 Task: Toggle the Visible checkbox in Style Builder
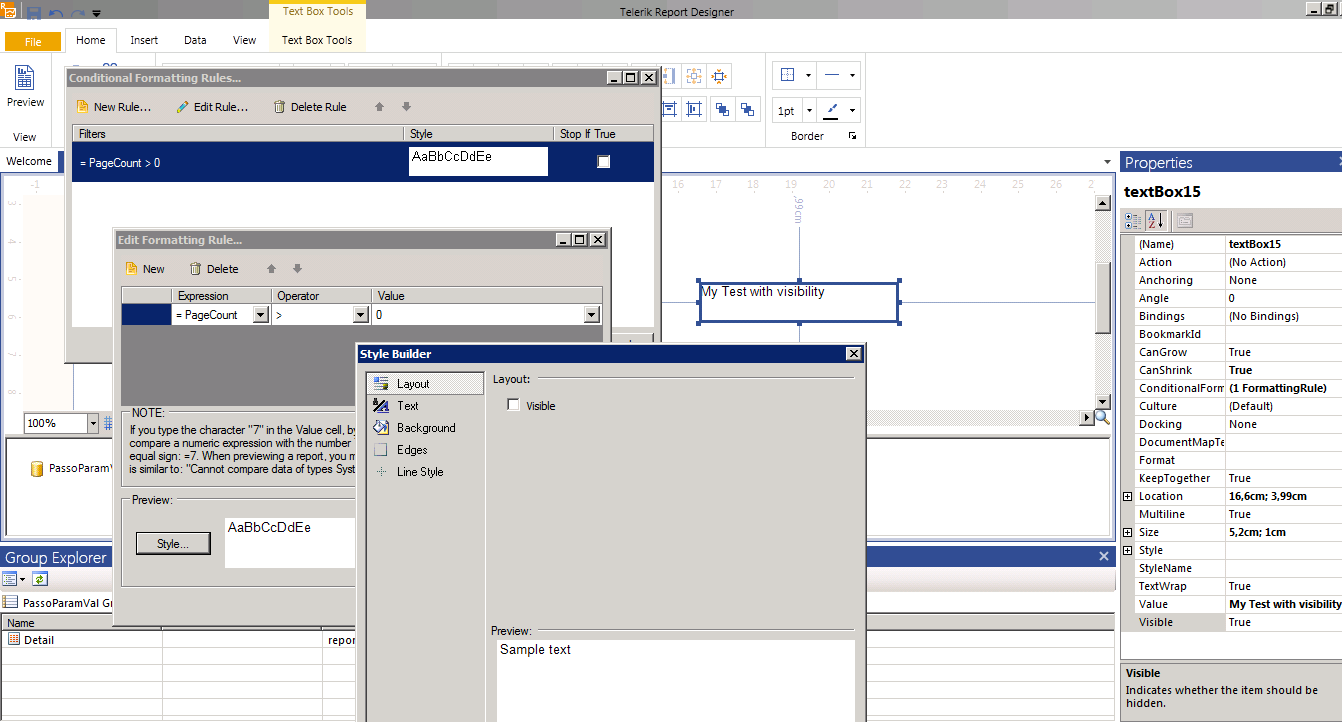point(514,405)
